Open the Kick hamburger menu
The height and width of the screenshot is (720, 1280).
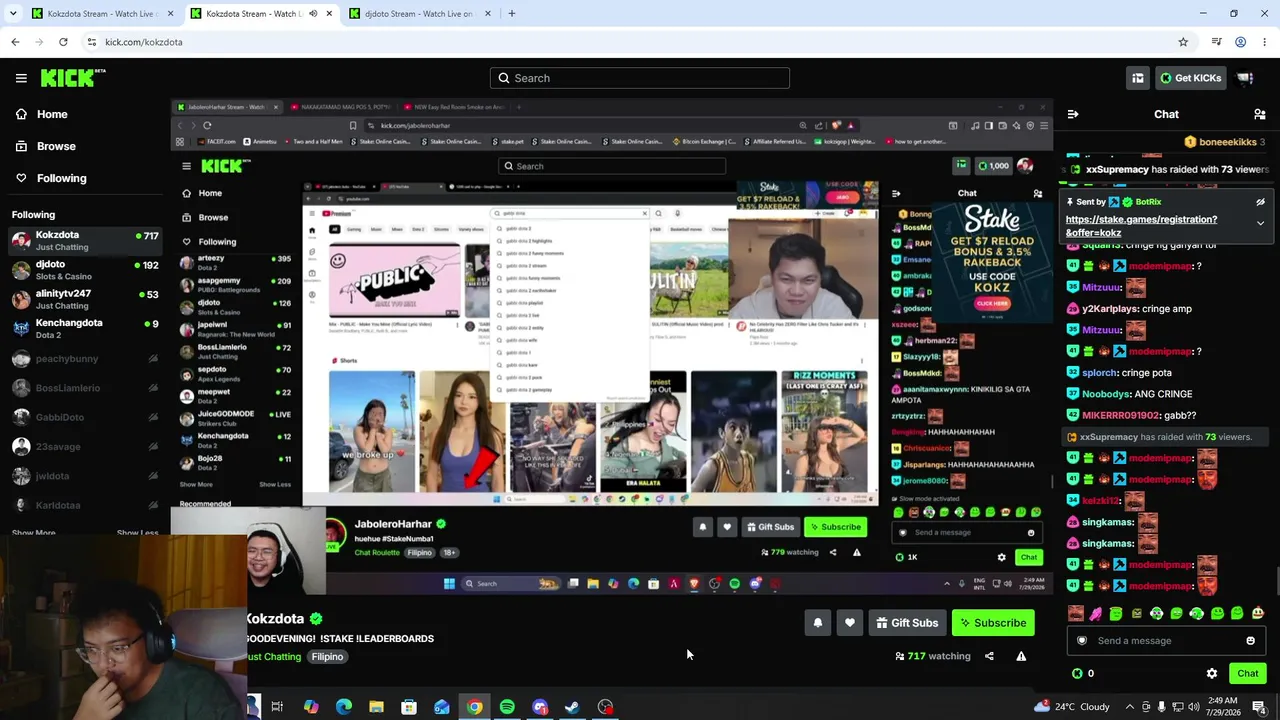[x=21, y=78]
